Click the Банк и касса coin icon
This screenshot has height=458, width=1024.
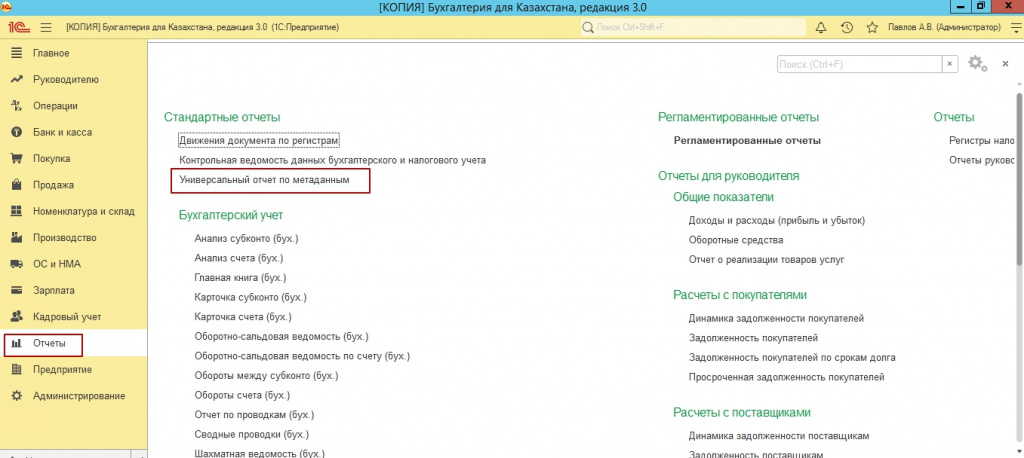(18, 132)
